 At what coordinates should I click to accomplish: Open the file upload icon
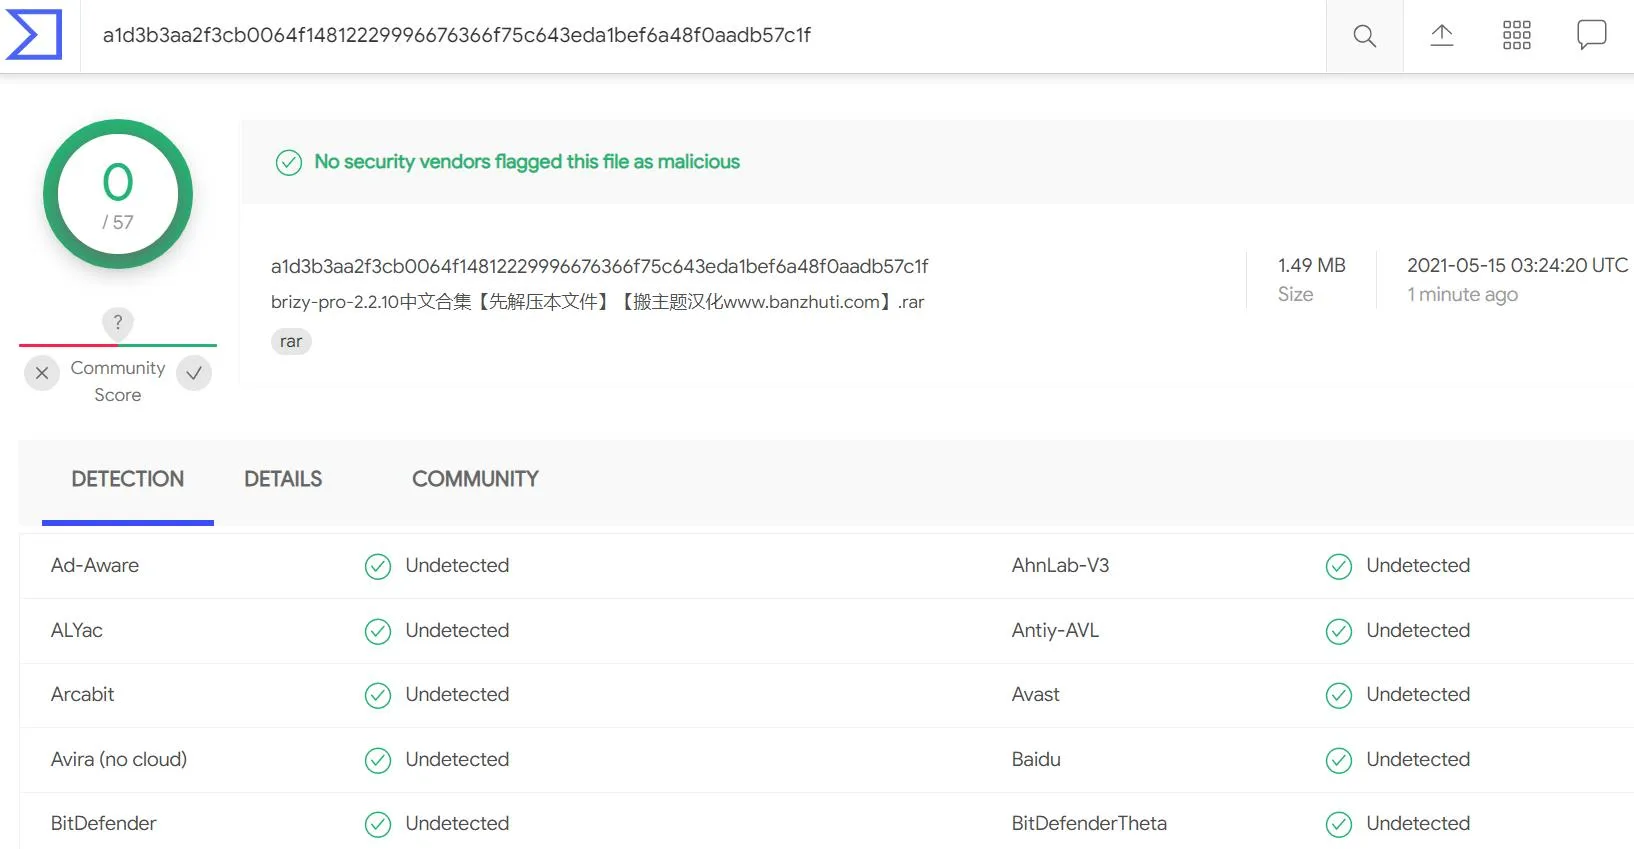1441,36
